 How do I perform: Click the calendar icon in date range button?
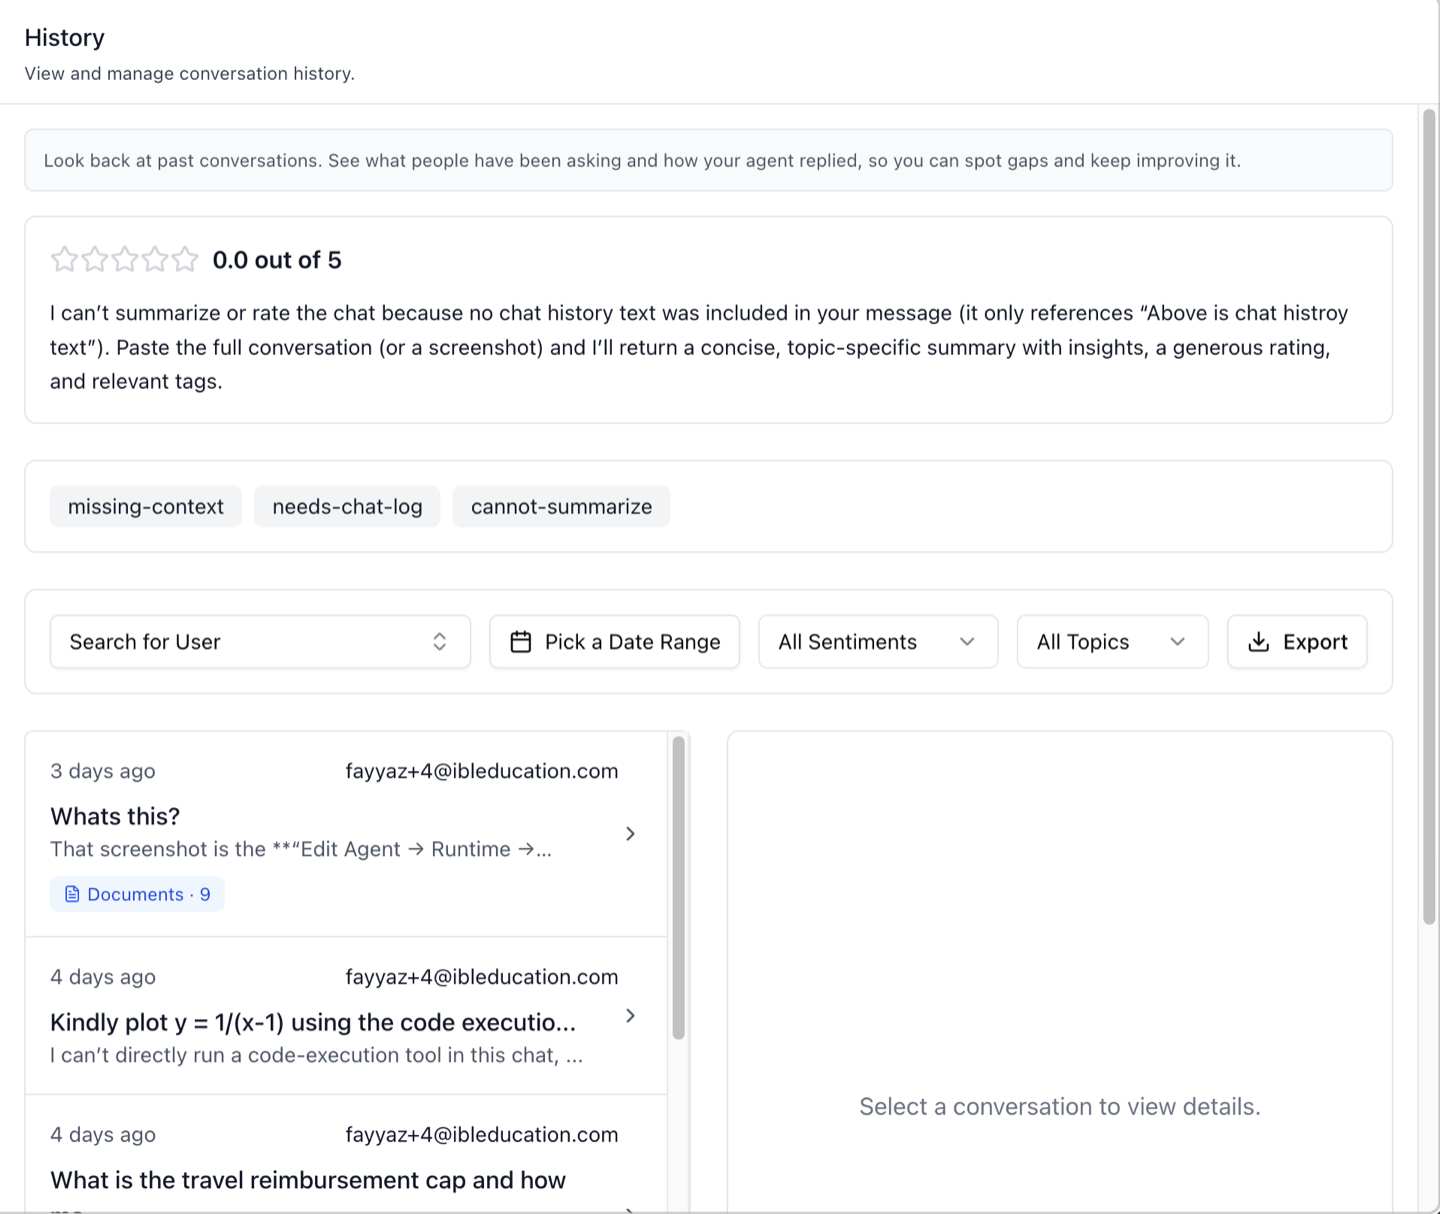[x=521, y=642]
